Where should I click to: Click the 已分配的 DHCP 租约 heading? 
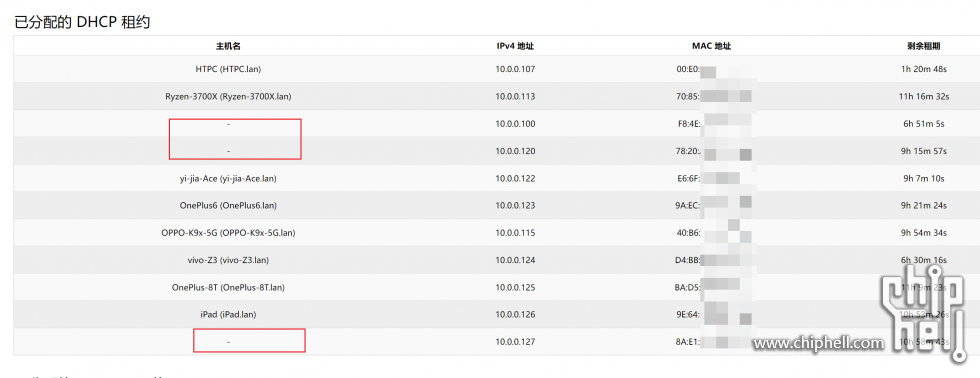pos(82,22)
